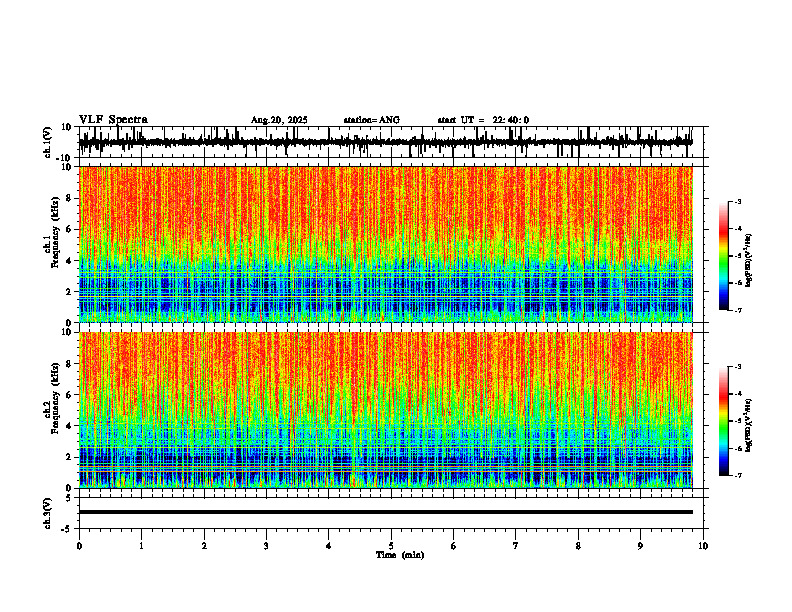Click time axis tick label "1"
The height and width of the screenshot is (612, 792).
click(141, 546)
